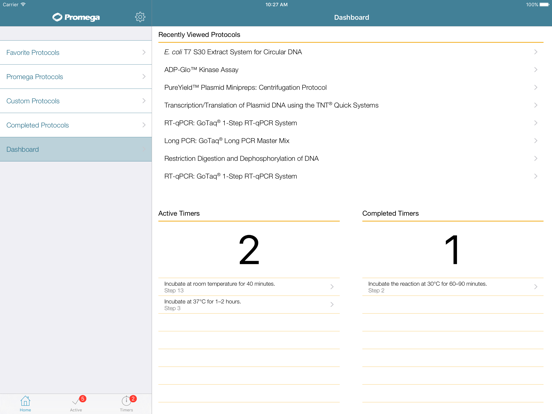Click the Recently Viewed Protocols heading
552x414 pixels.
(199, 35)
